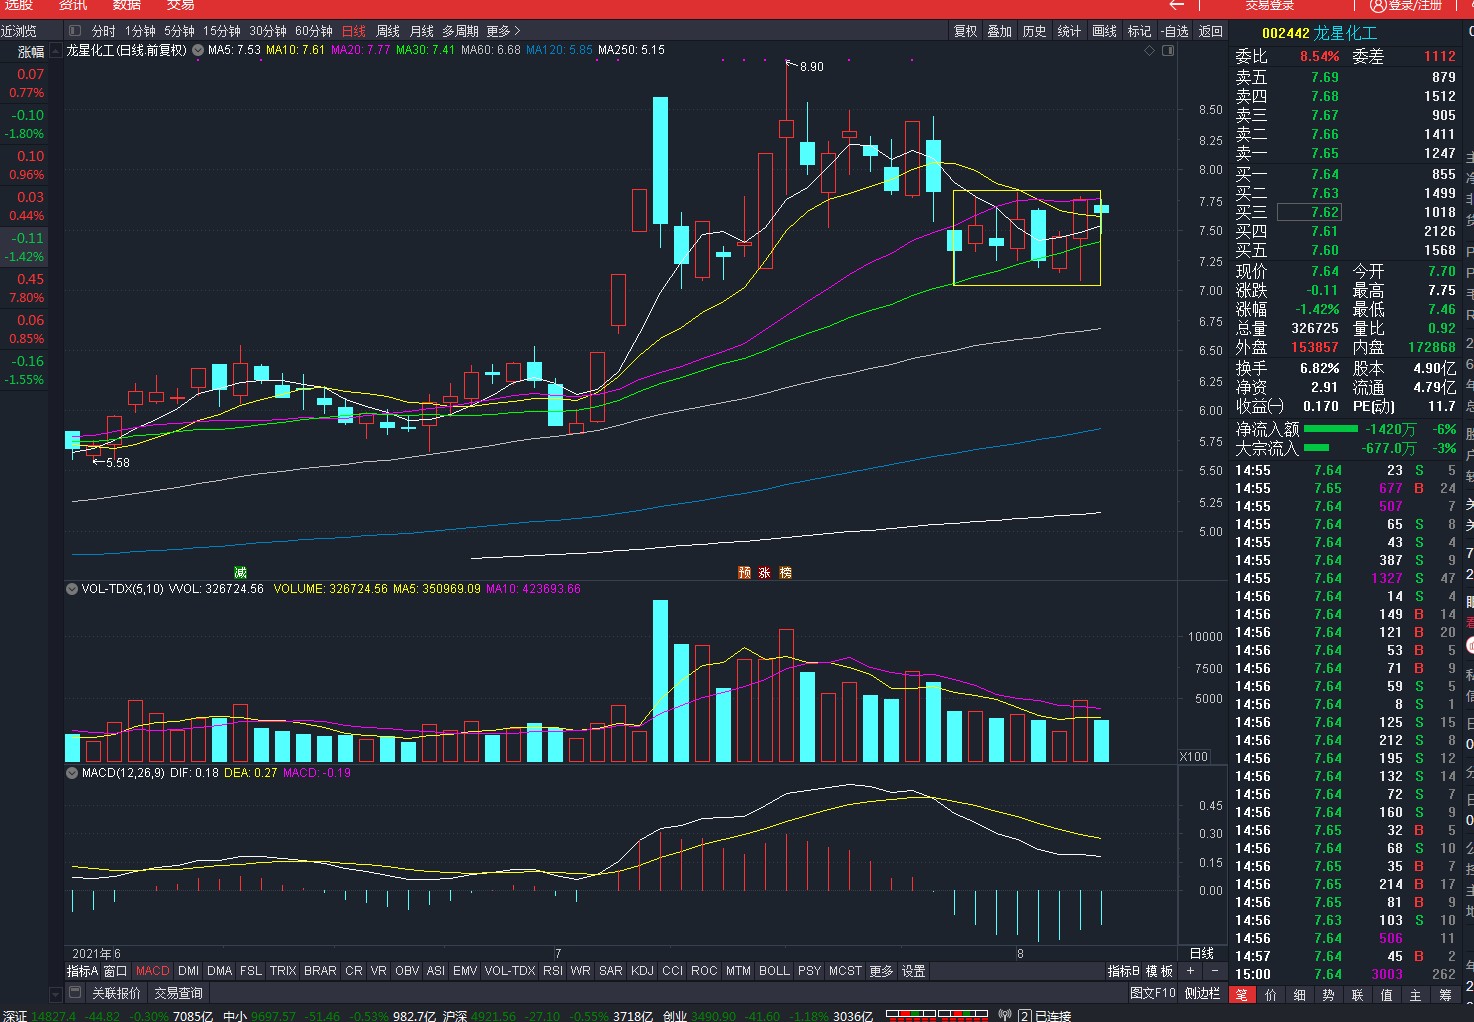The height and width of the screenshot is (1022, 1474).
Task: Switch chart period to 30分钟
Action: coord(268,31)
